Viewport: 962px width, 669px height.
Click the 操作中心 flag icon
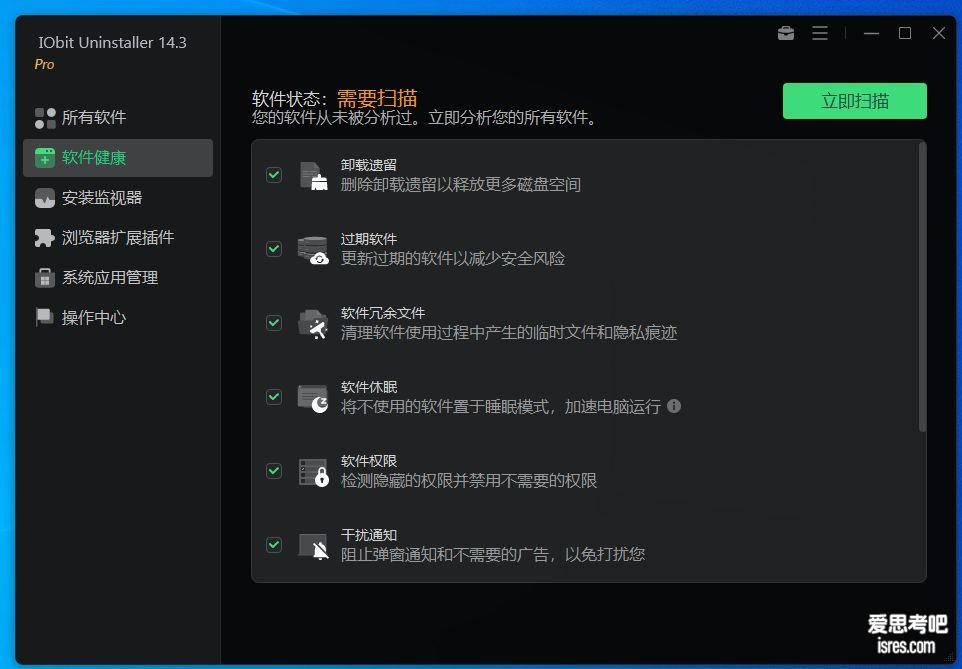[45, 317]
